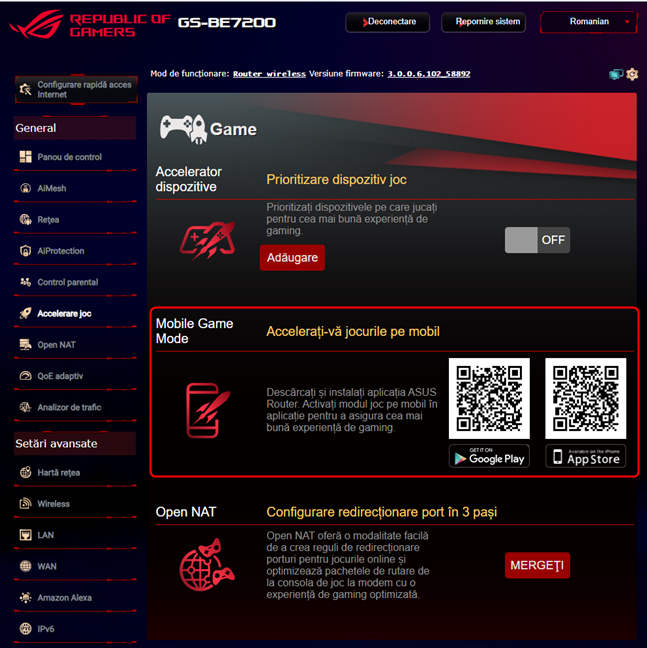Image resolution: width=647 pixels, height=648 pixels.
Task: Click the Open NAT globe controllers icon
Action: pyautogui.click(x=207, y=565)
